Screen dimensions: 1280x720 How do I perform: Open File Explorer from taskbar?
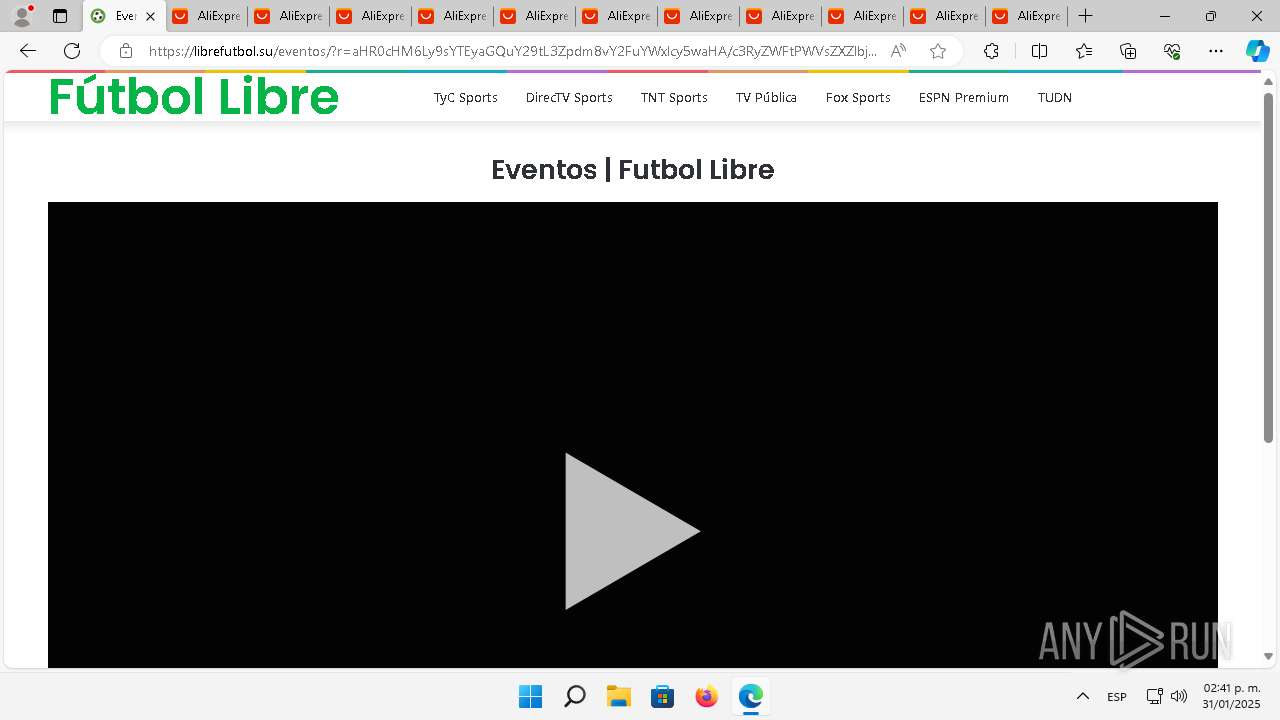click(x=619, y=696)
